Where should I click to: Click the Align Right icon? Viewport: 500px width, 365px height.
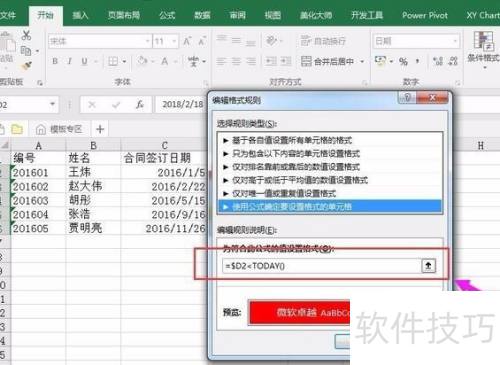click(x=251, y=61)
